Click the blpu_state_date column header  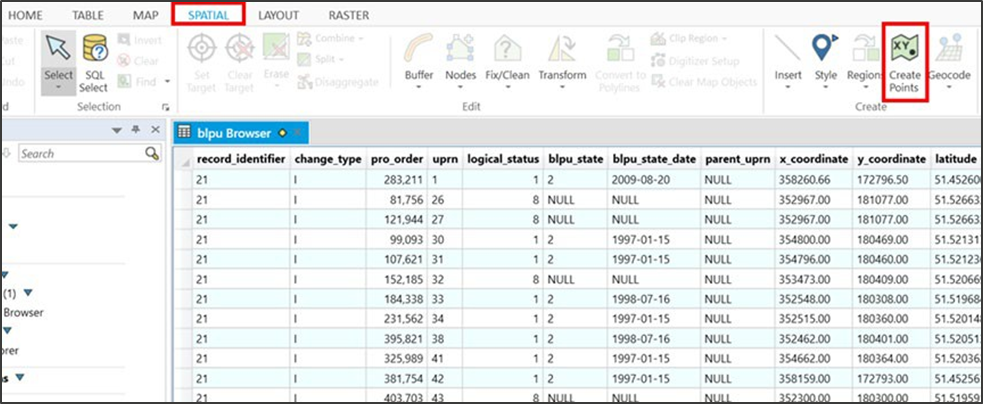pos(653,159)
